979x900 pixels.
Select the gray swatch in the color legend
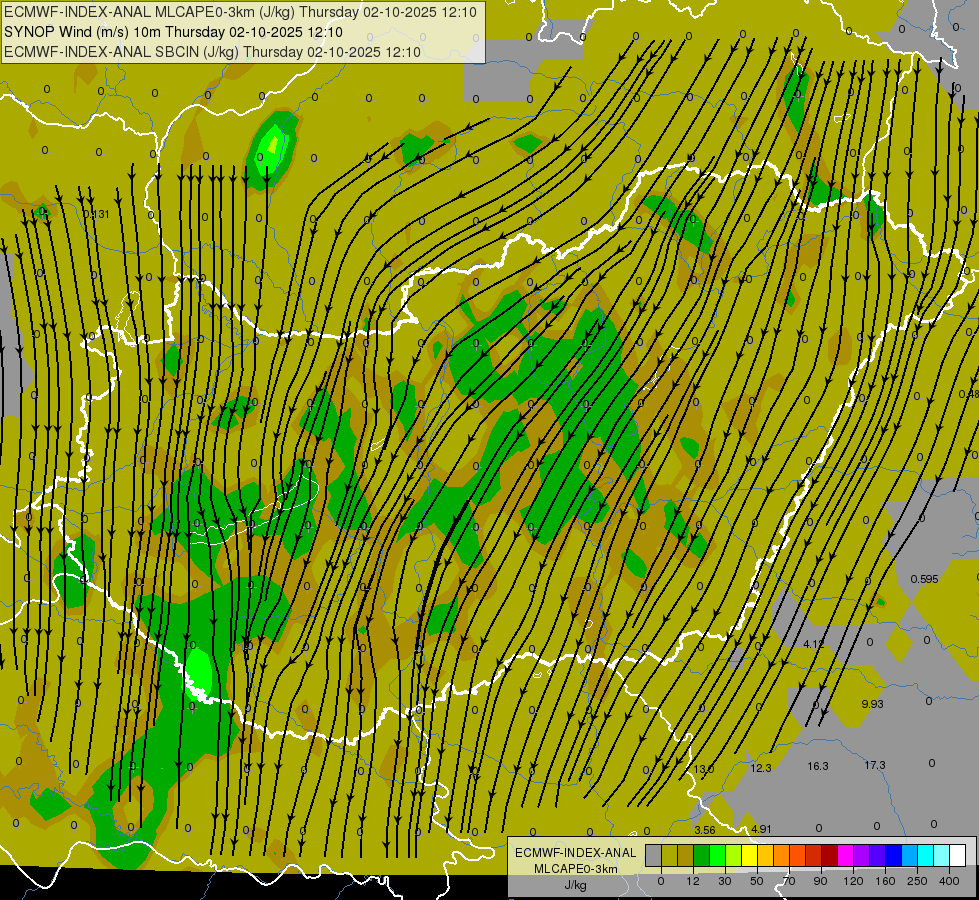pos(654,856)
